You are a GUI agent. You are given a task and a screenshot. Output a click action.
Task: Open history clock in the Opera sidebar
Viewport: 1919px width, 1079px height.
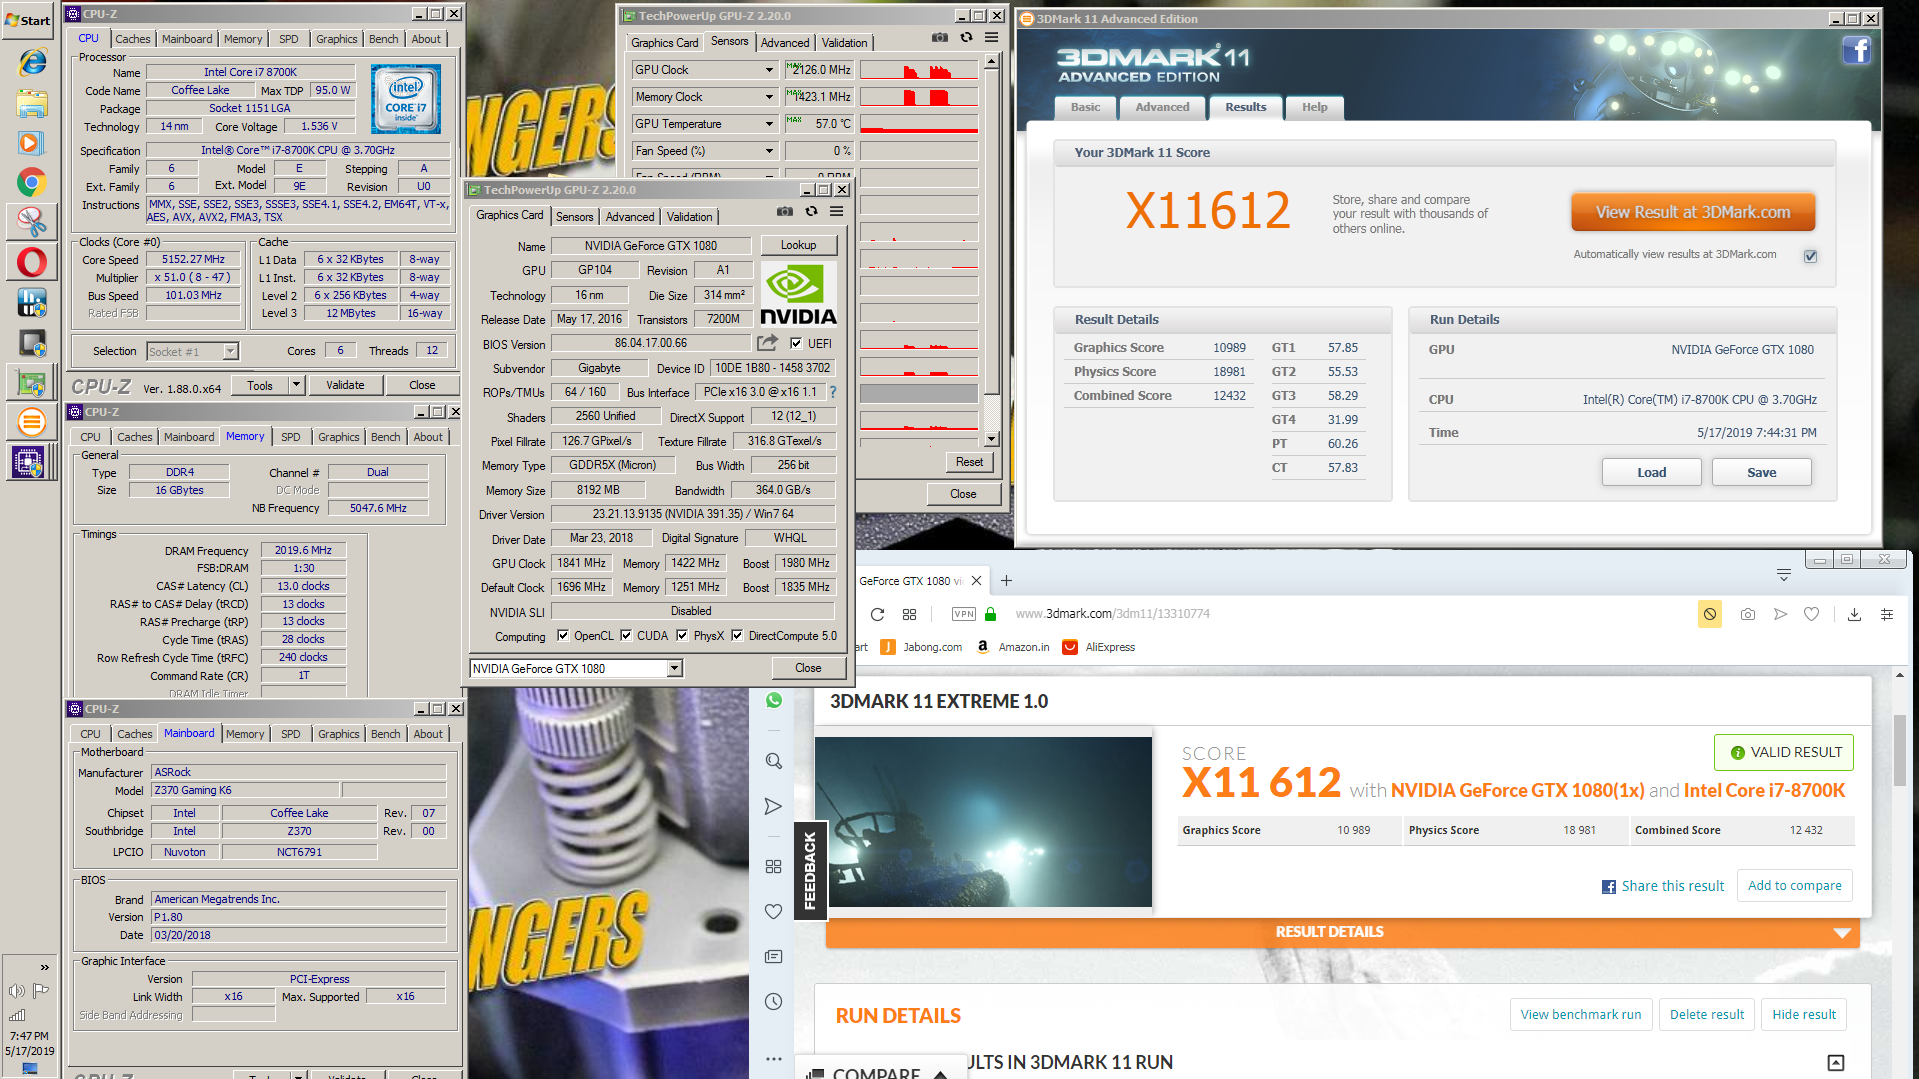click(774, 1001)
